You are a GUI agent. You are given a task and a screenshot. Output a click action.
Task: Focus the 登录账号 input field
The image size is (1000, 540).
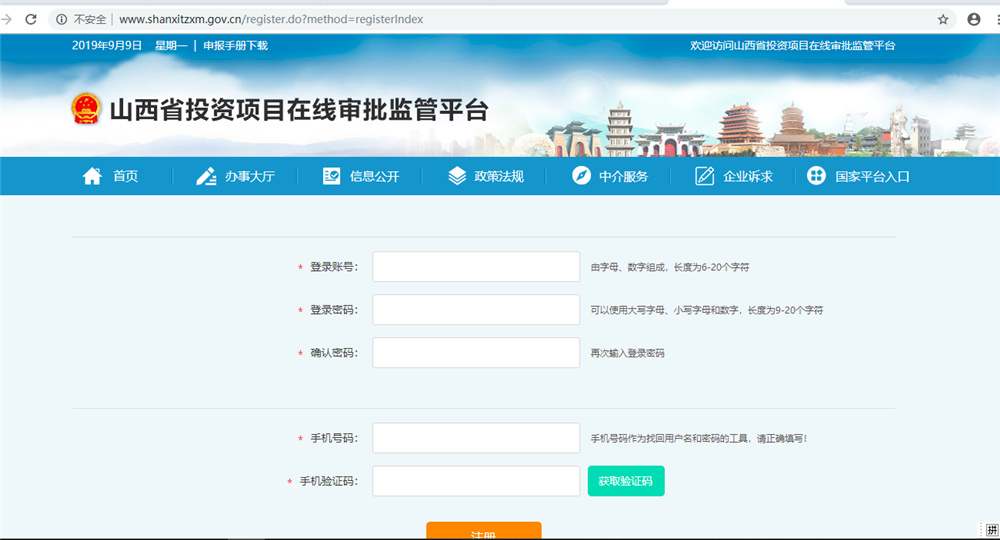click(x=476, y=267)
